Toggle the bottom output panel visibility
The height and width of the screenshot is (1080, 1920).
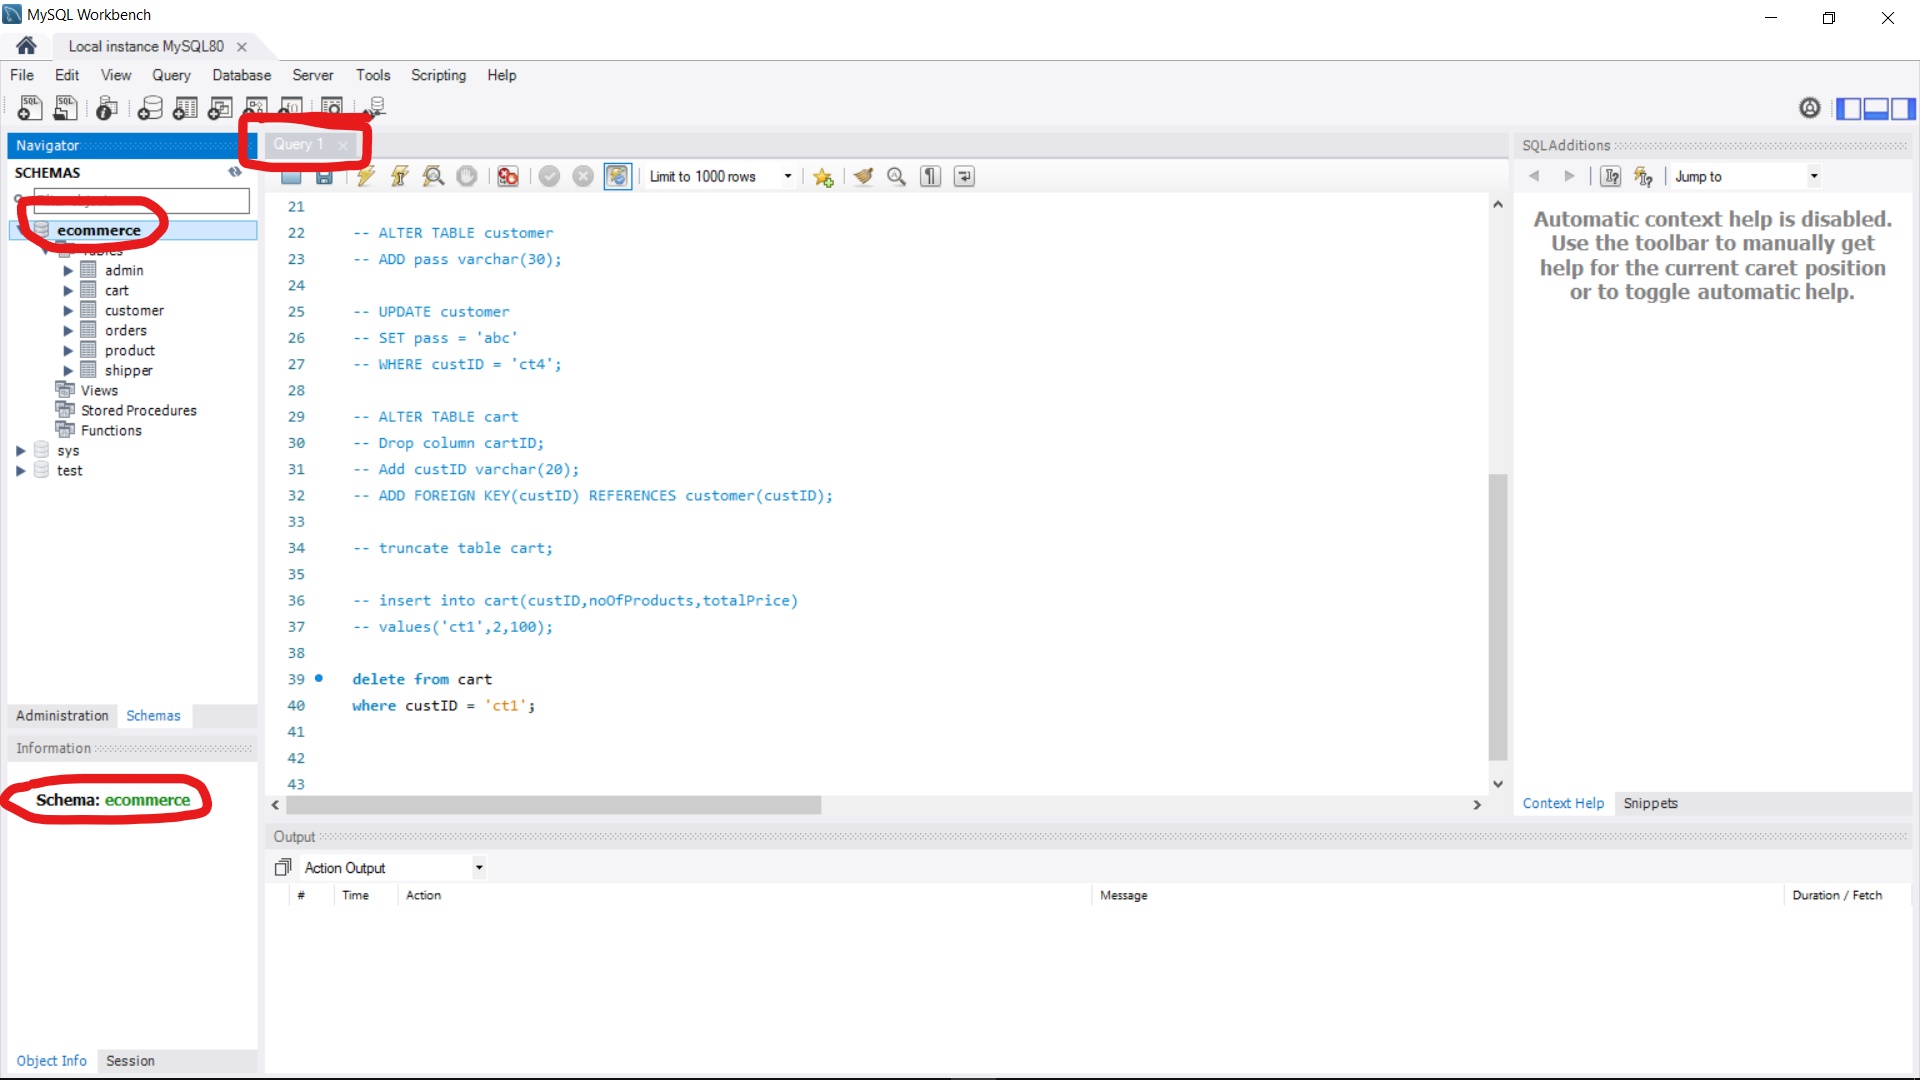1876,108
